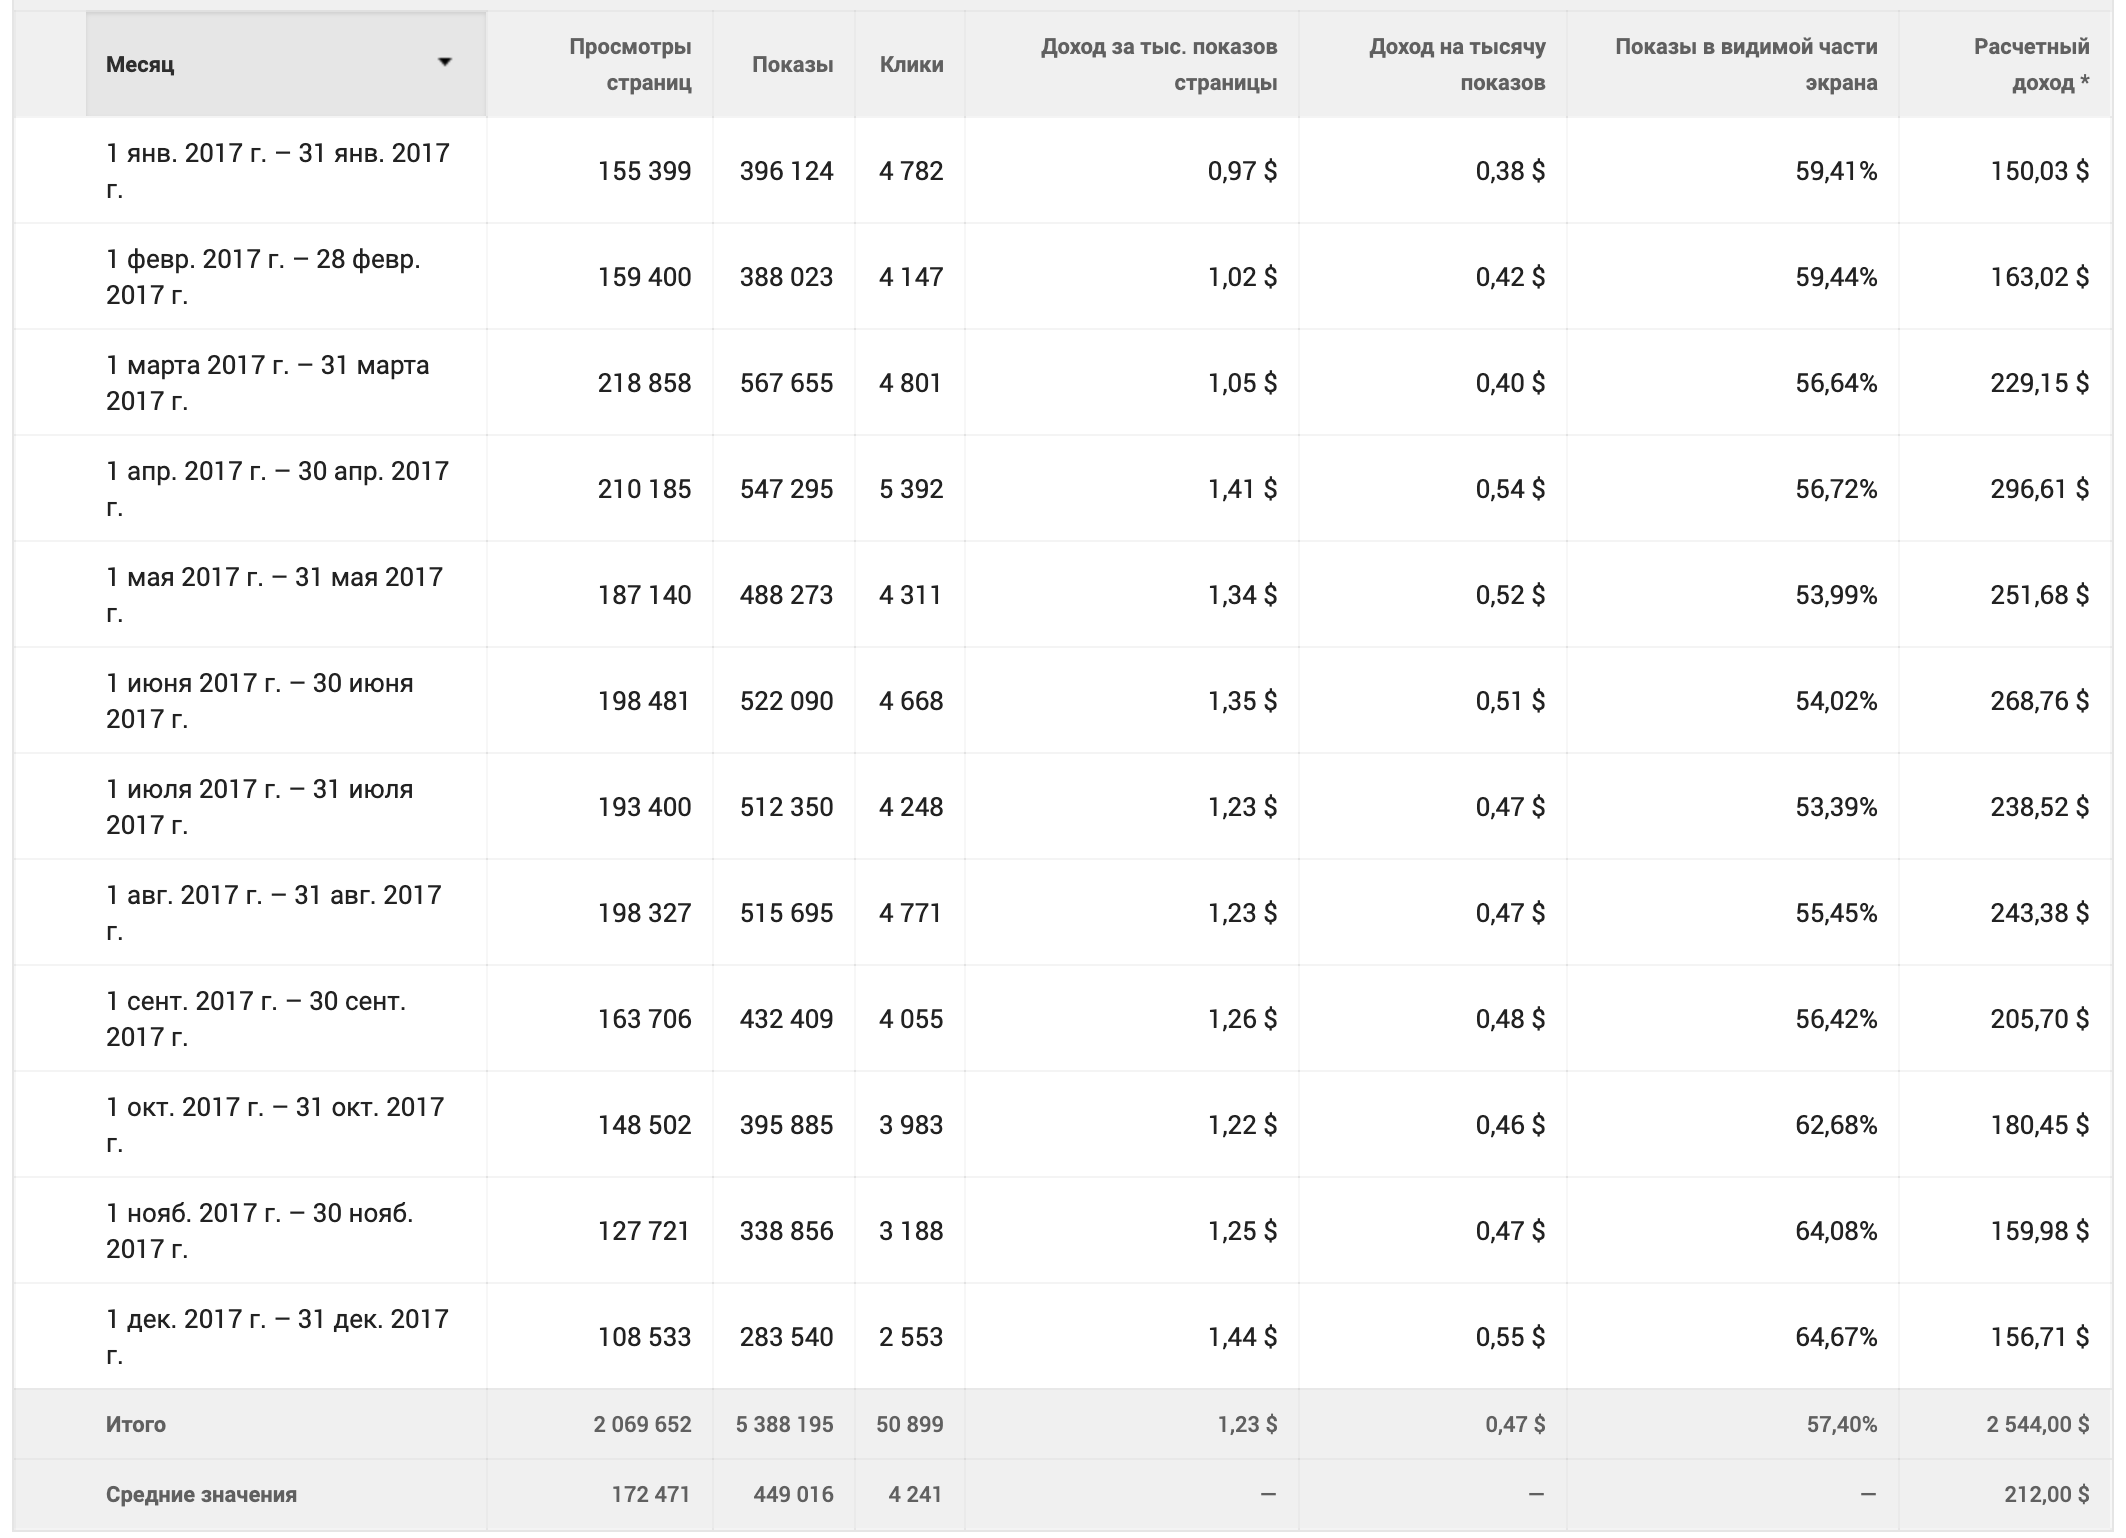
Task: Click the sort arrow in Месяц header
Action: (x=445, y=63)
